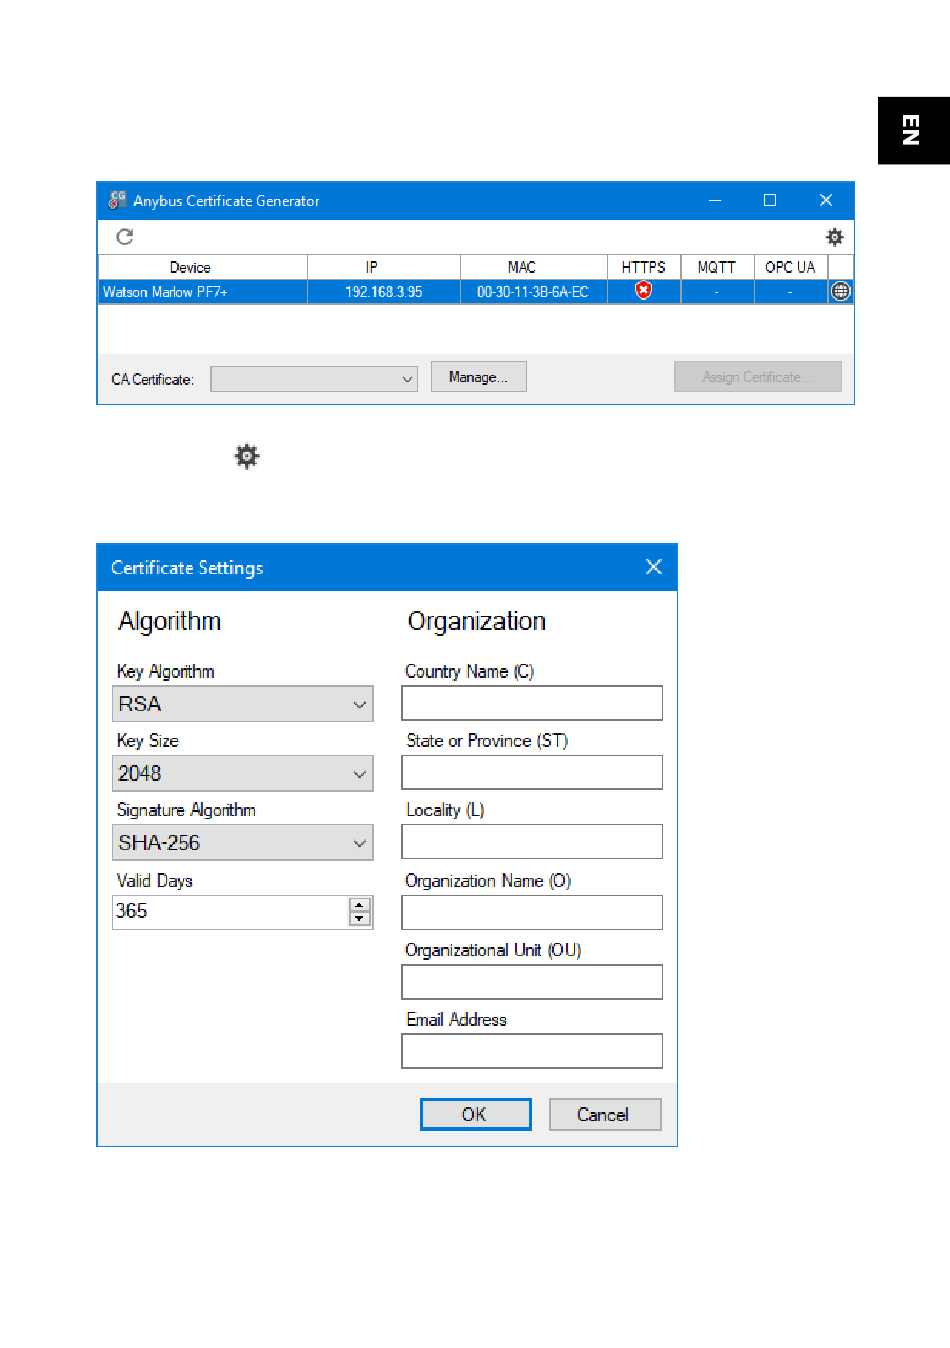Click the Device column header
The height and width of the screenshot is (1348, 950).
pyautogui.click(x=203, y=267)
